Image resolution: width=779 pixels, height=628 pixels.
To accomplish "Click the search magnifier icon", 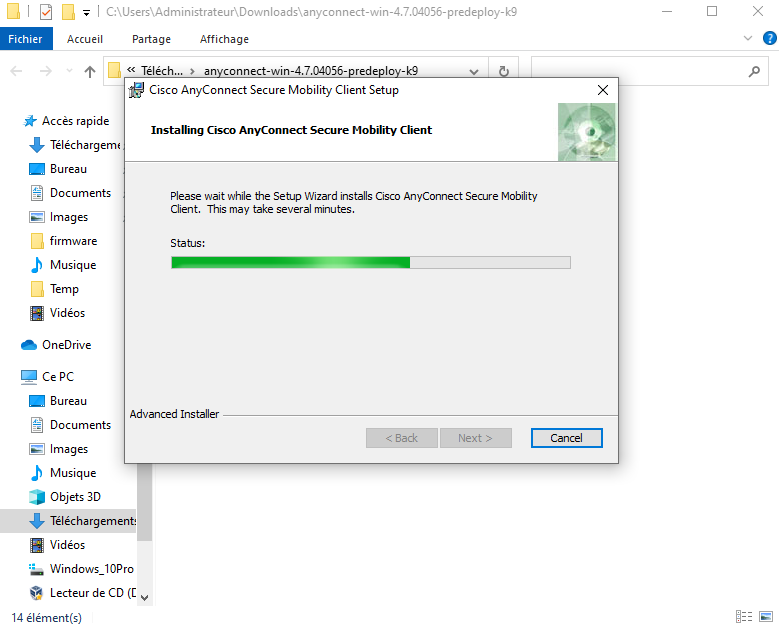I will 755,72.
